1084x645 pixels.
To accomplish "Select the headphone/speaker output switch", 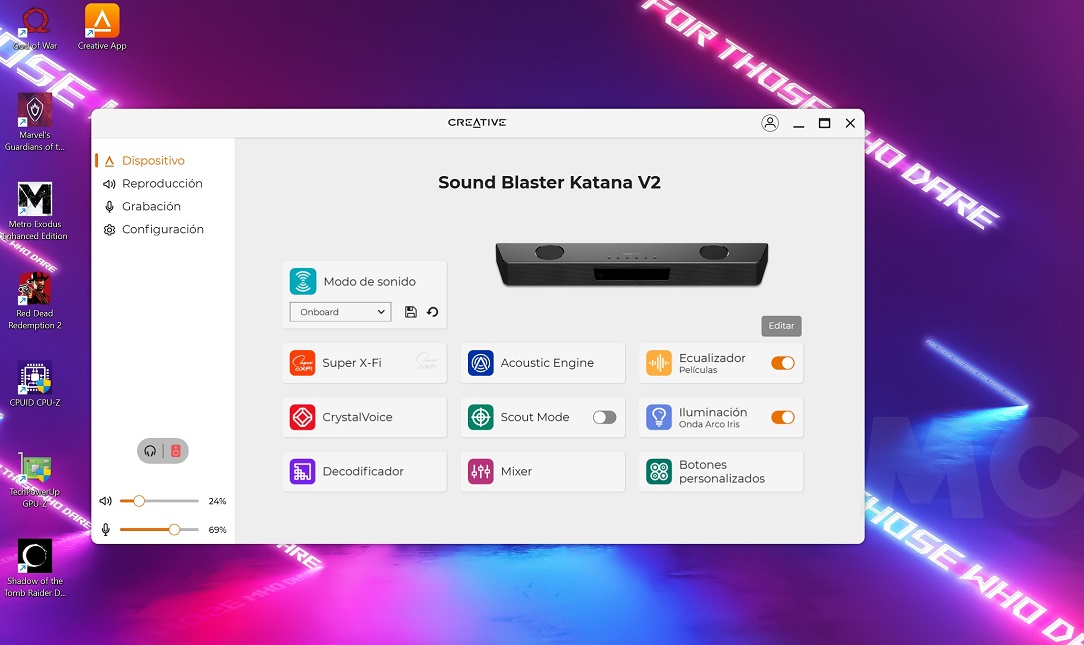I will tap(162, 451).
